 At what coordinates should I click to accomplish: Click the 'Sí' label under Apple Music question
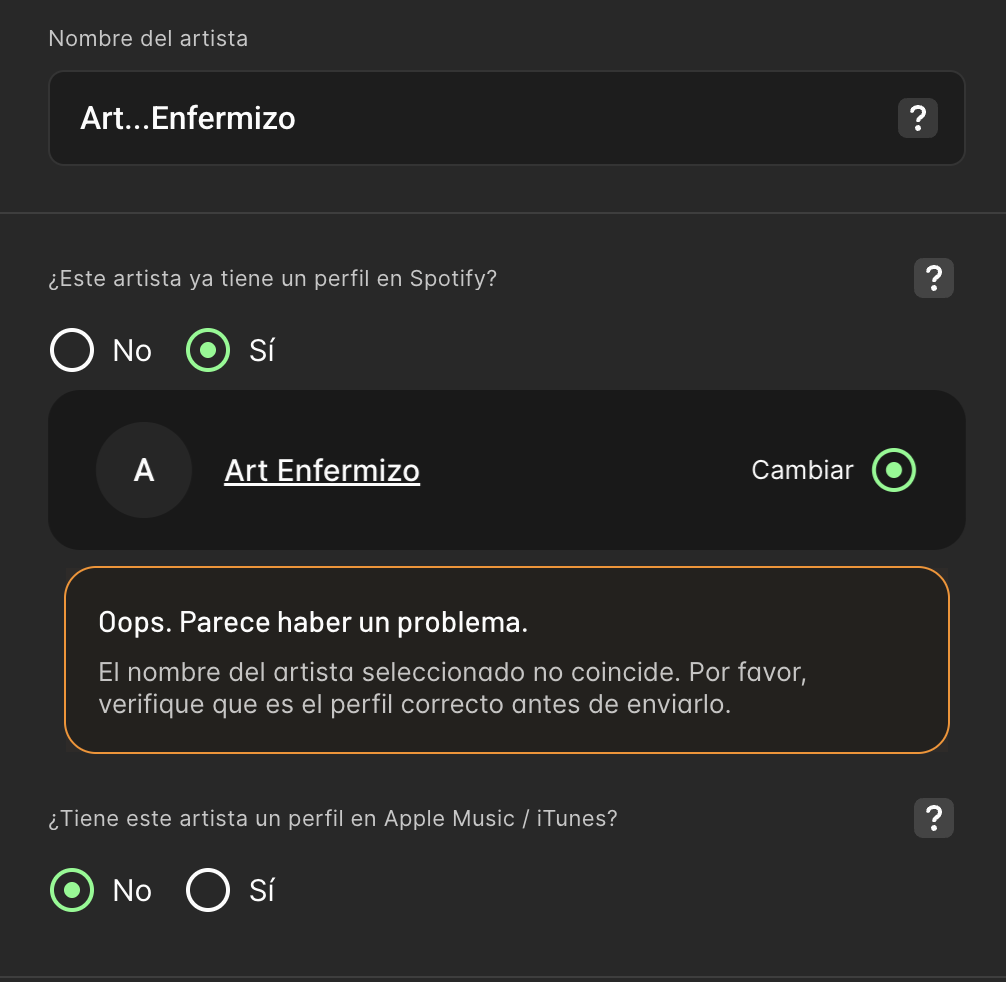pos(262,891)
